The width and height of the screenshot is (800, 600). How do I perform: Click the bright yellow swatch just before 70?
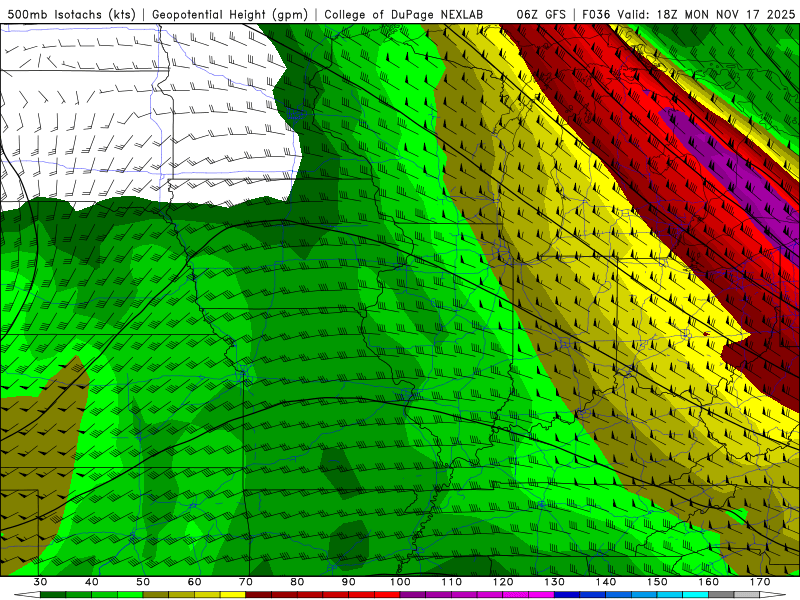coord(233,595)
